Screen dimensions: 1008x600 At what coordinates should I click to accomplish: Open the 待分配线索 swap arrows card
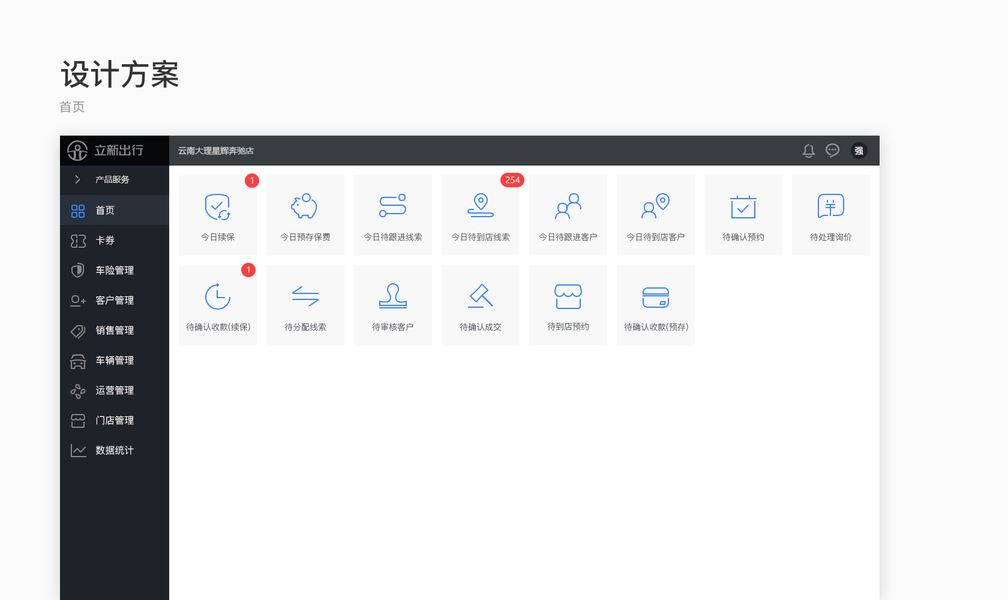click(305, 305)
